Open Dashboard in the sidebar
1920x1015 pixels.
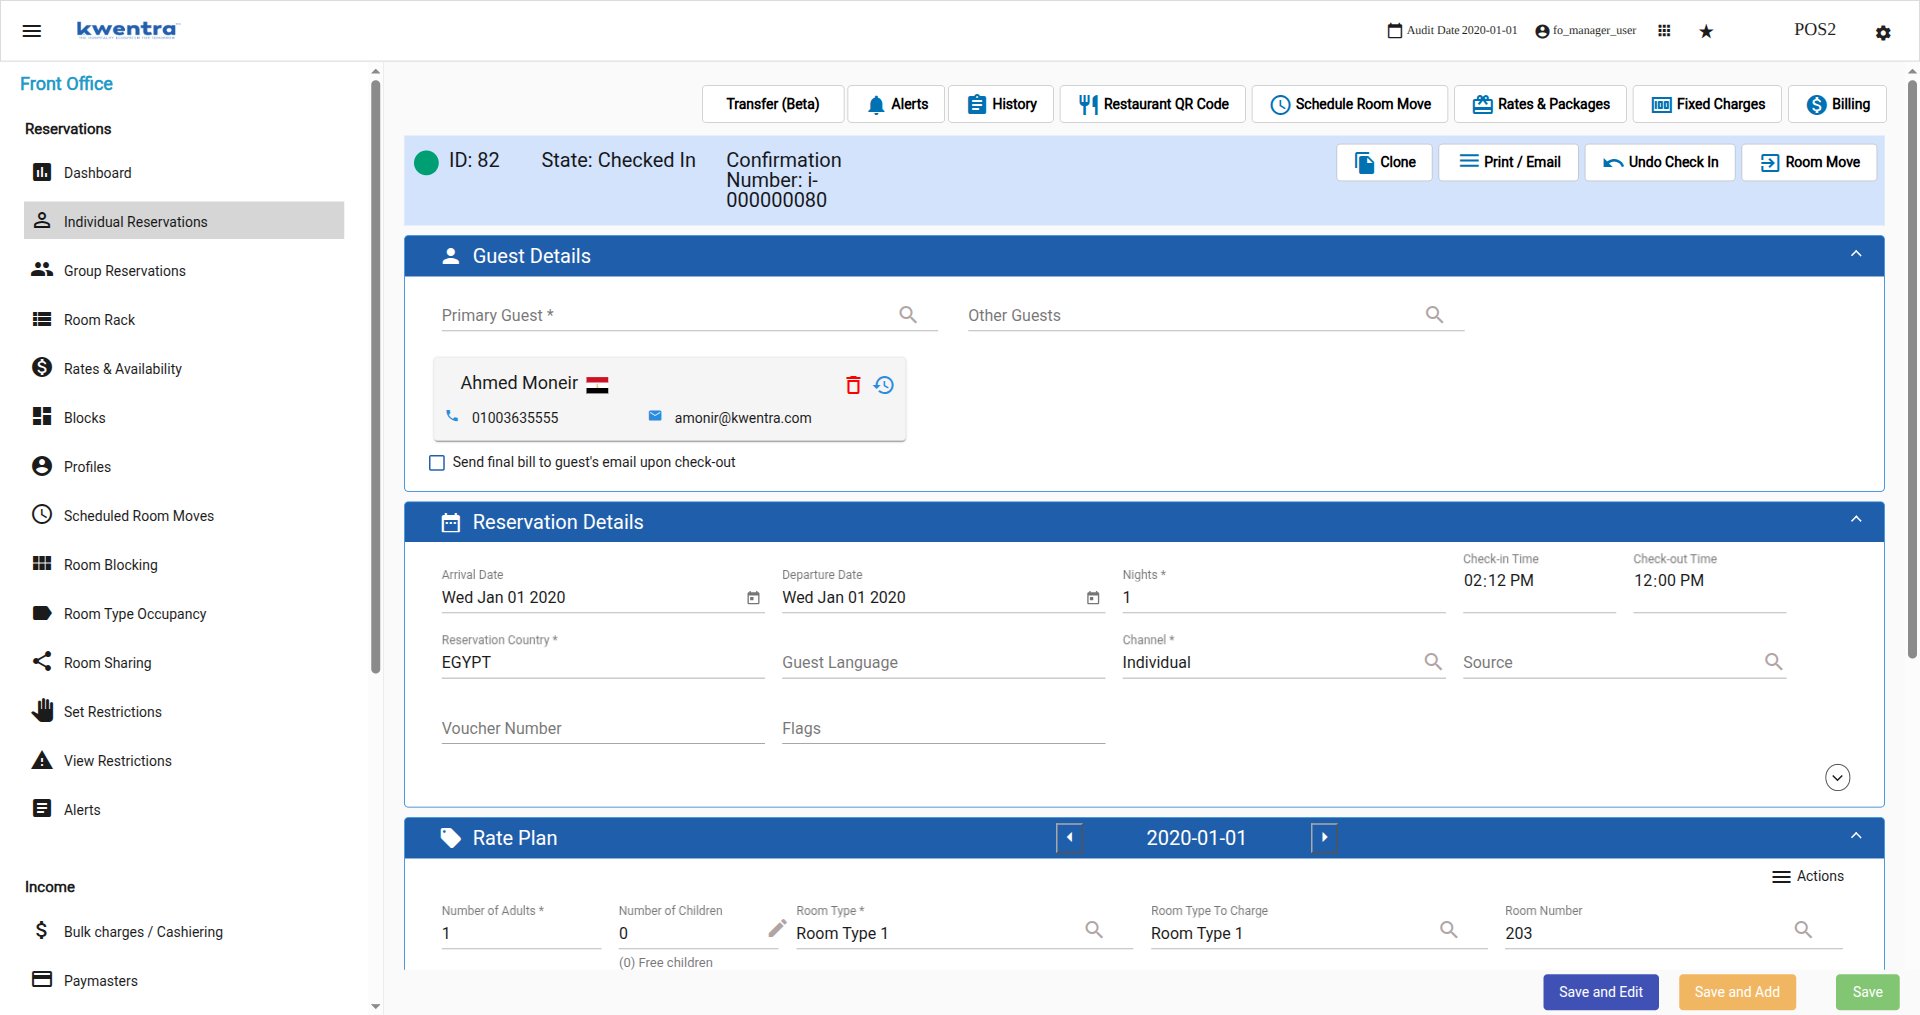[184, 173]
